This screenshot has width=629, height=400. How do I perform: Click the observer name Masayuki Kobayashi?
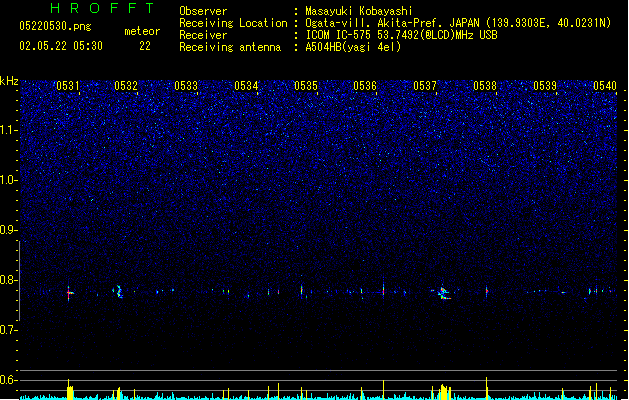[359, 11]
